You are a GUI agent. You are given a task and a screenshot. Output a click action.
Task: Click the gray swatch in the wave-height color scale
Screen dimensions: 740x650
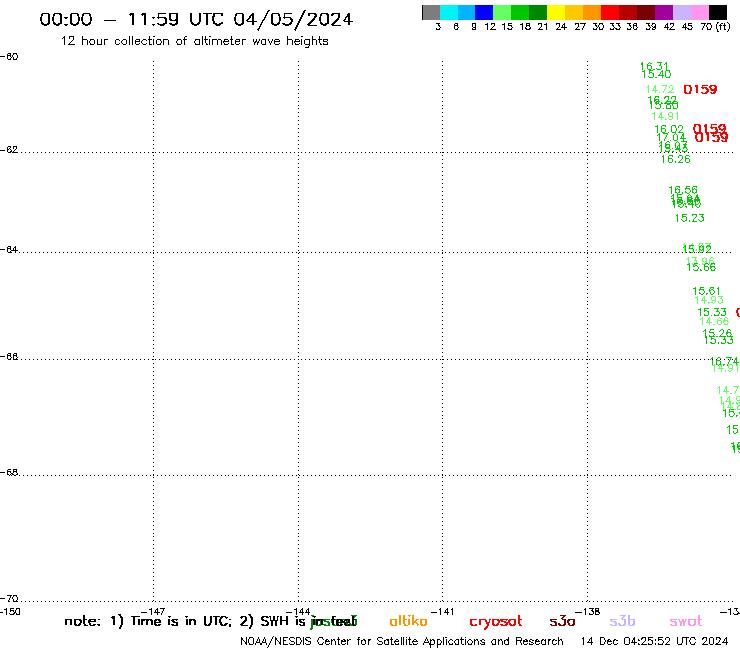431,12
